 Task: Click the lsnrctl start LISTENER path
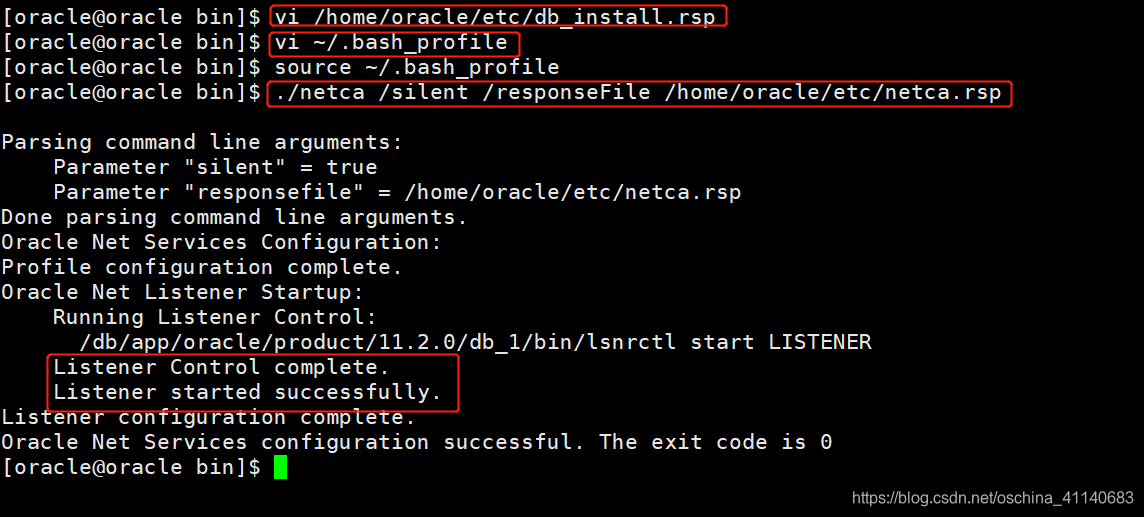pos(475,342)
